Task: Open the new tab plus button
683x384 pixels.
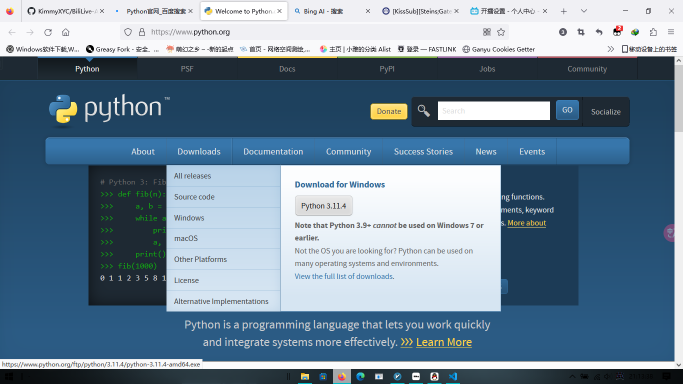Action: click(x=564, y=11)
